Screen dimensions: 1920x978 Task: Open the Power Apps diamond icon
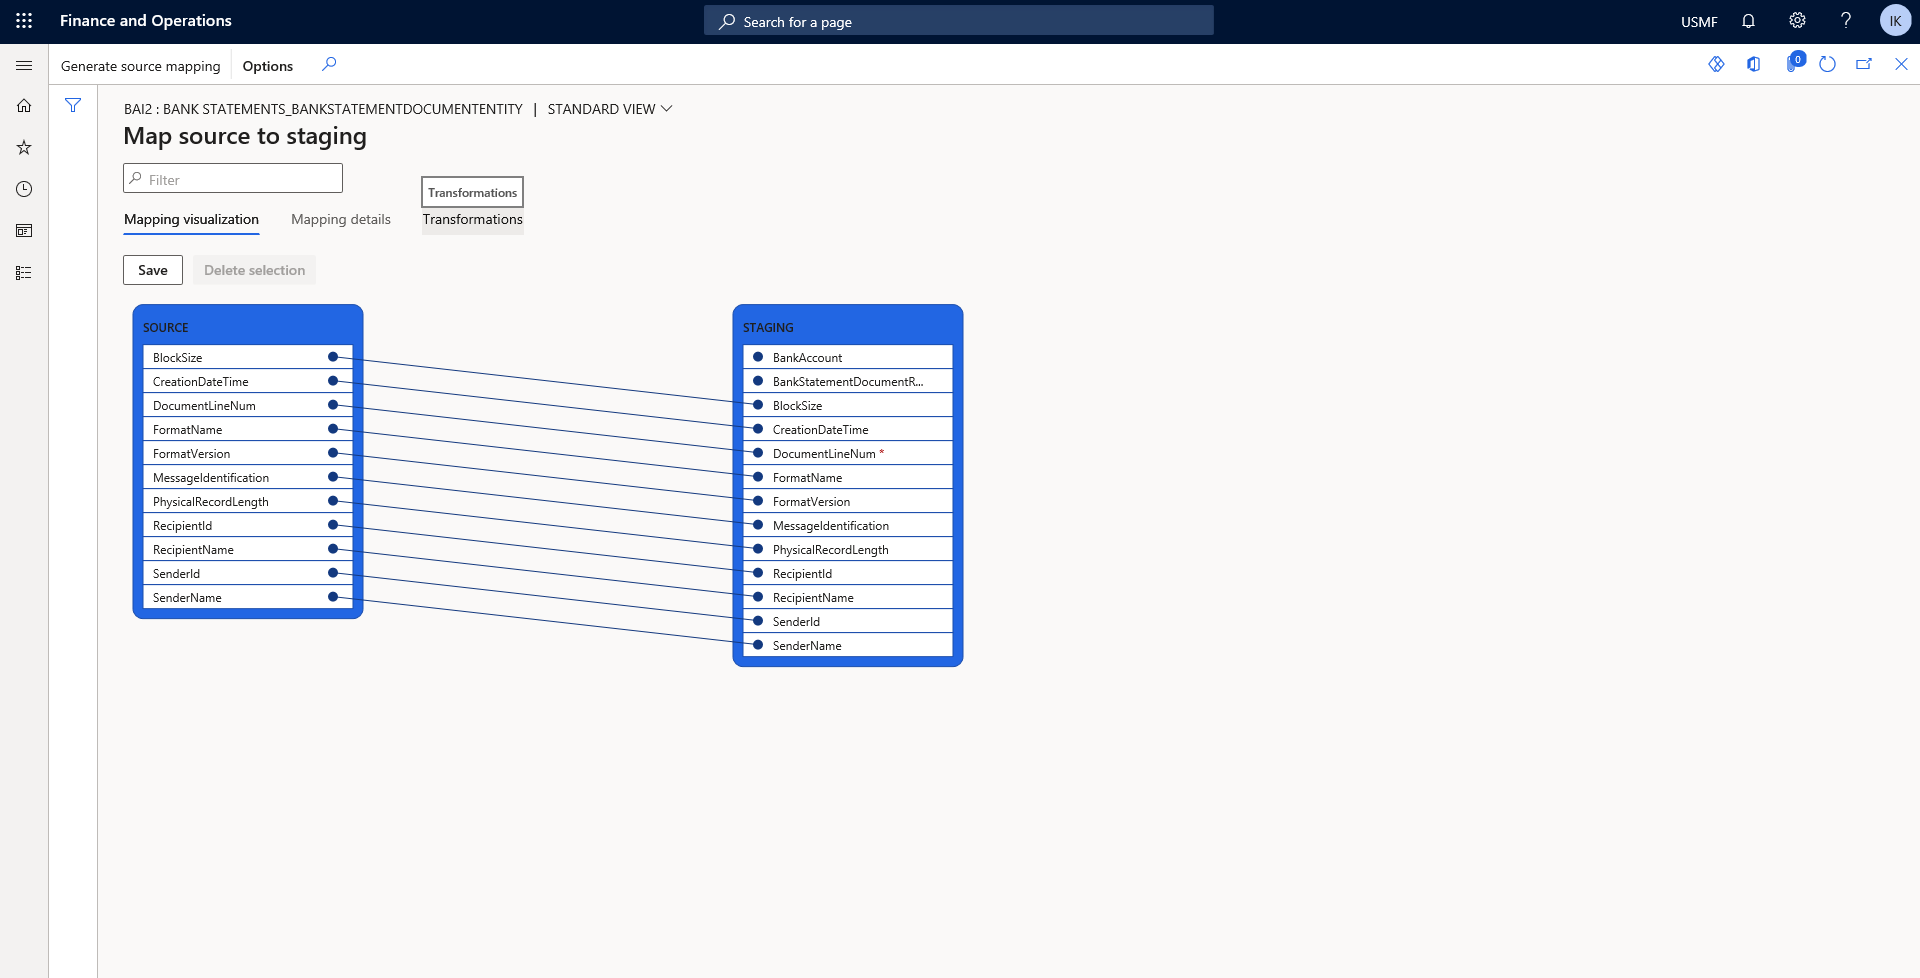(x=1716, y=64)
